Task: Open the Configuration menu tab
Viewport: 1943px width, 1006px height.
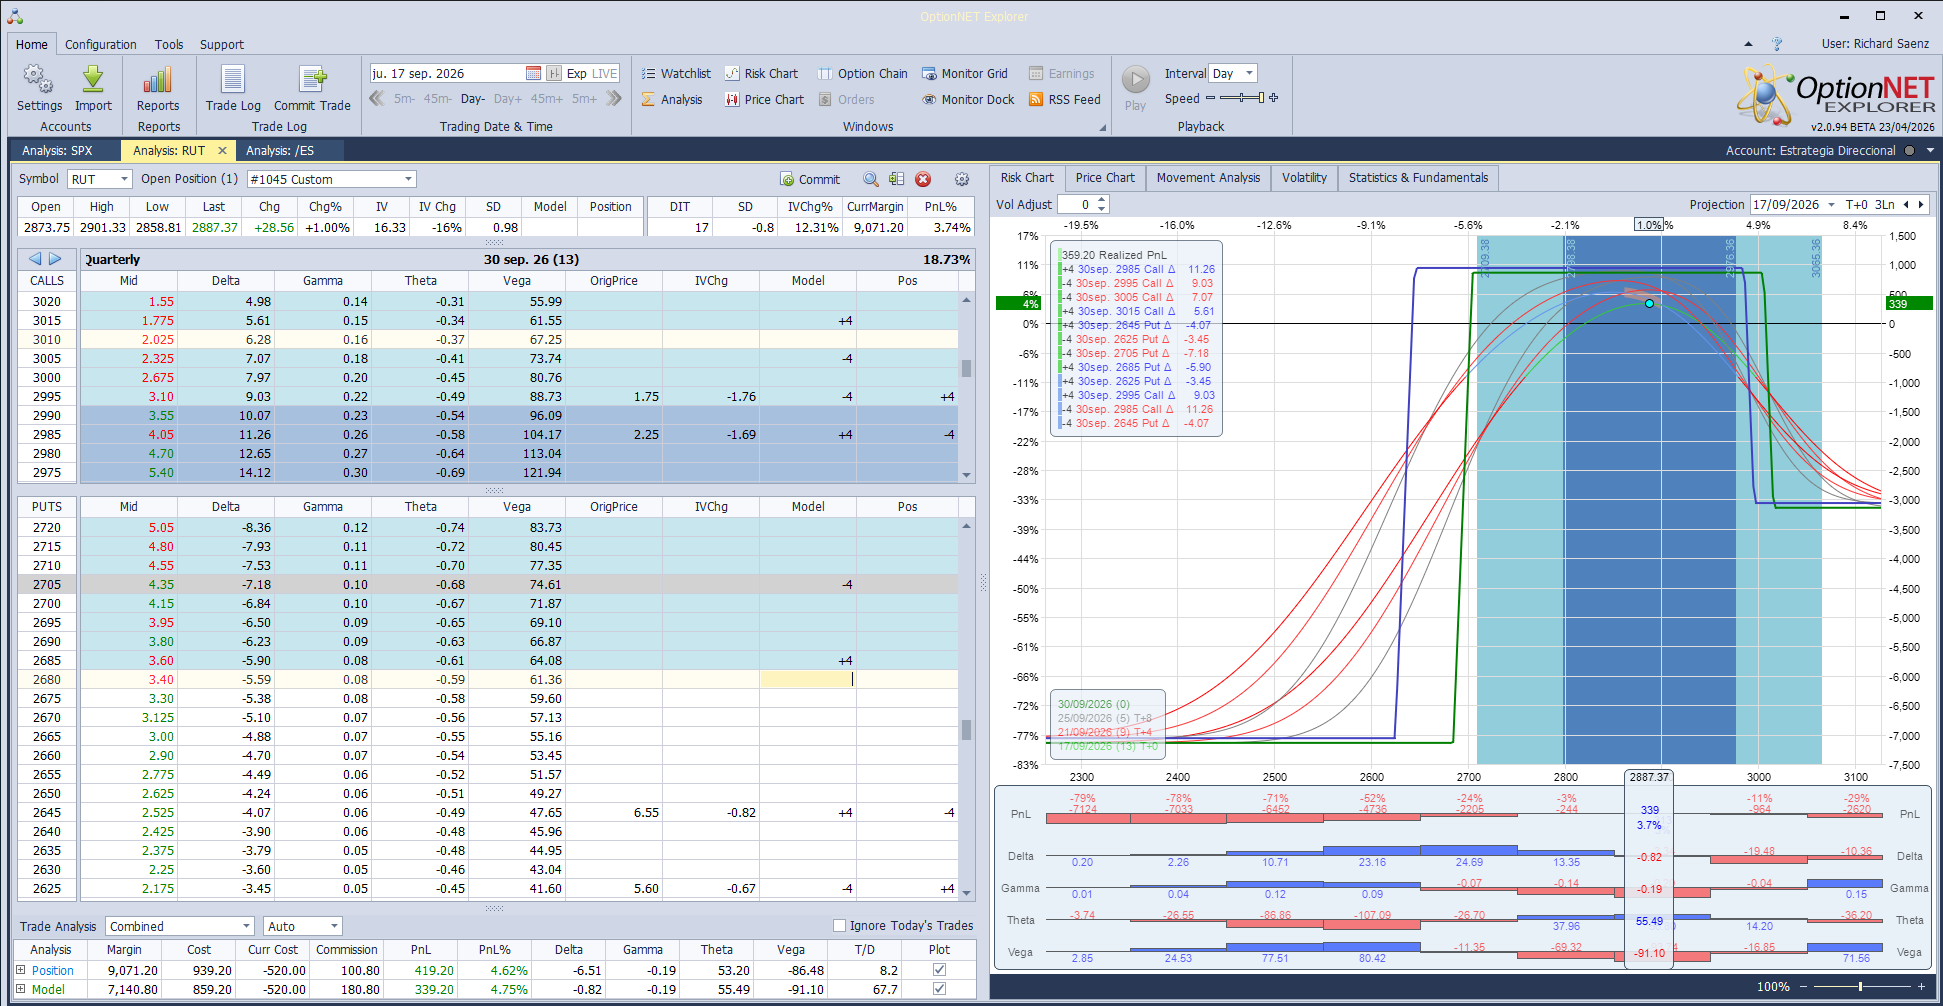Action: coord(101,44)
